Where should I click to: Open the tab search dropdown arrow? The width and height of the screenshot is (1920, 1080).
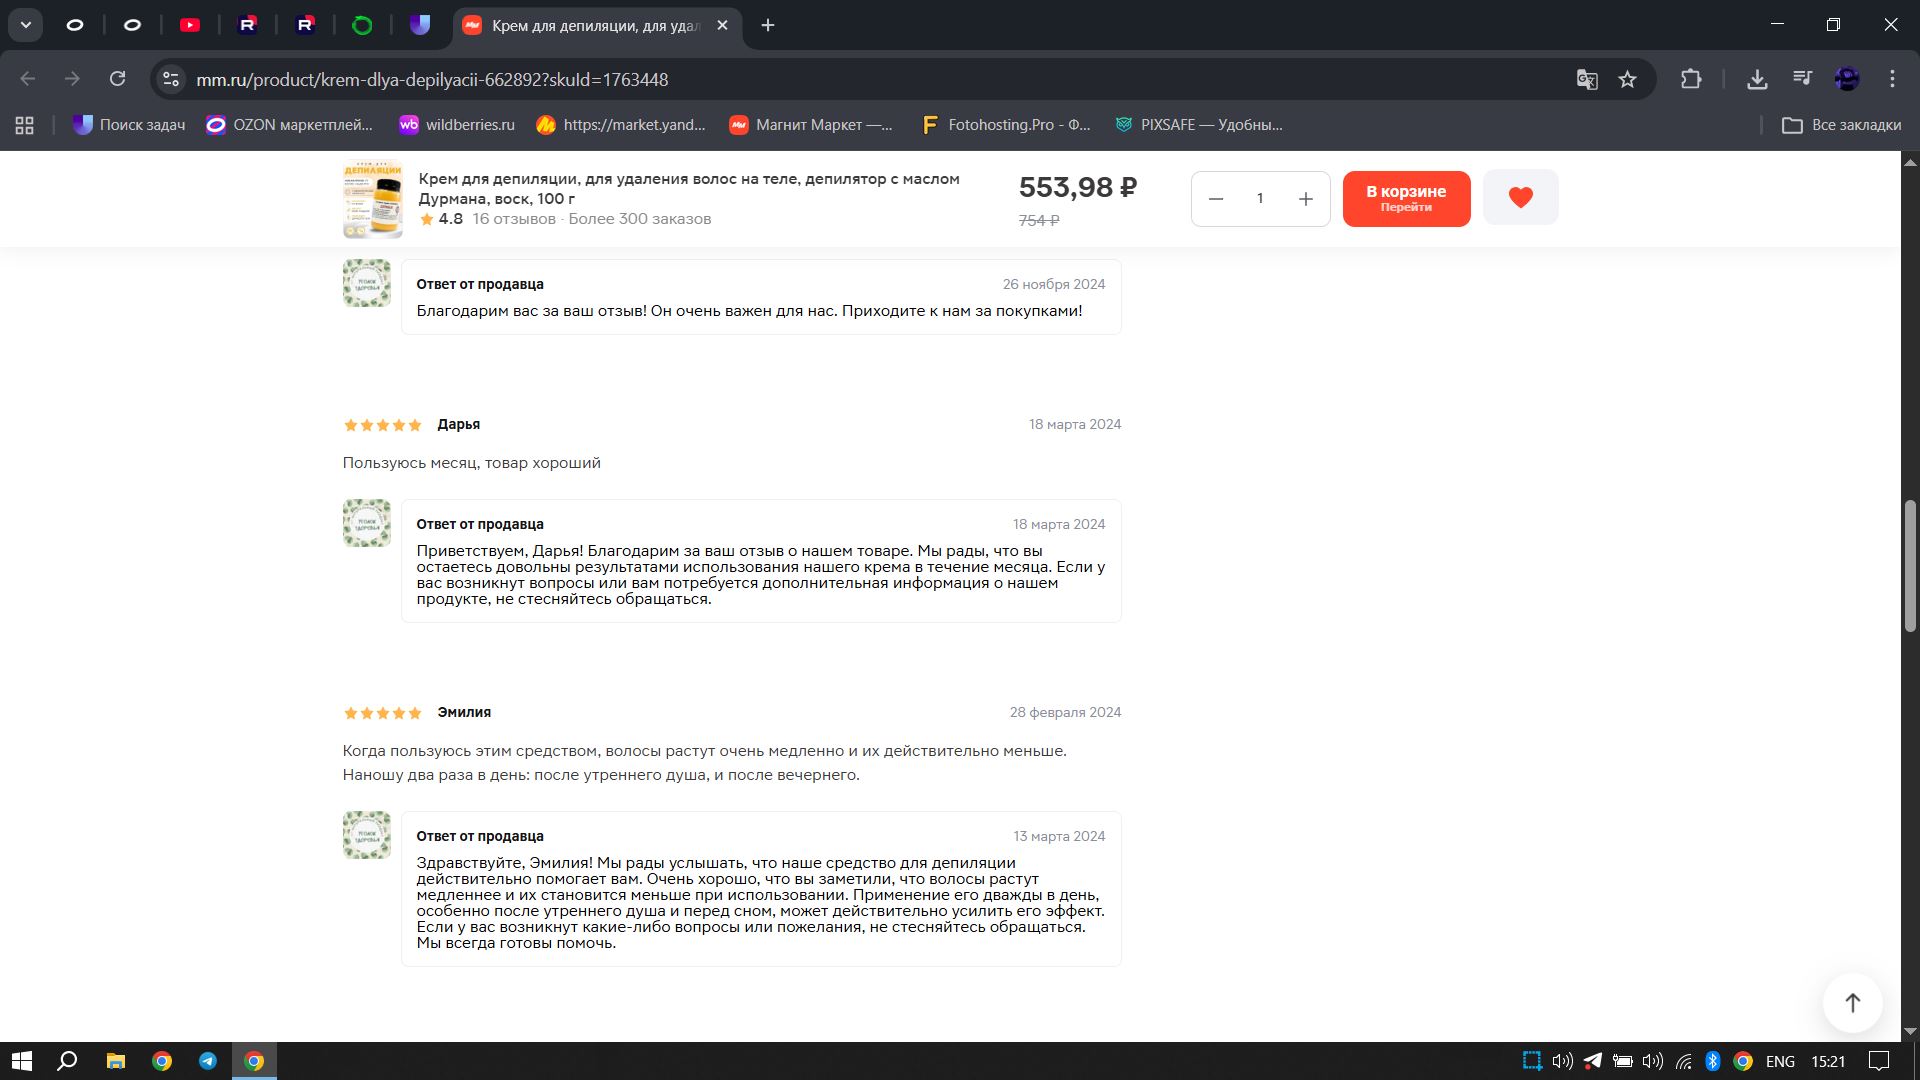[26, 25]
